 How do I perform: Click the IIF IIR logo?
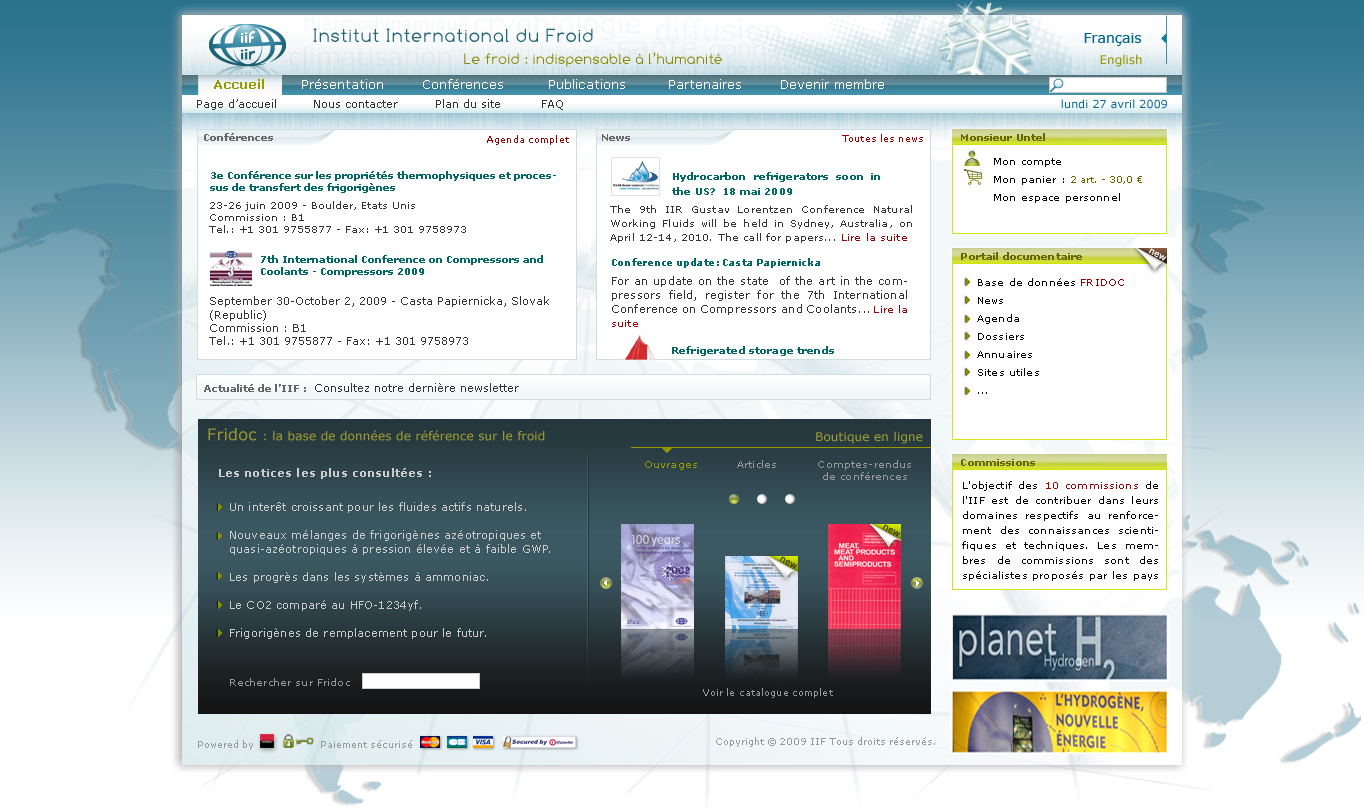point(247,46)
